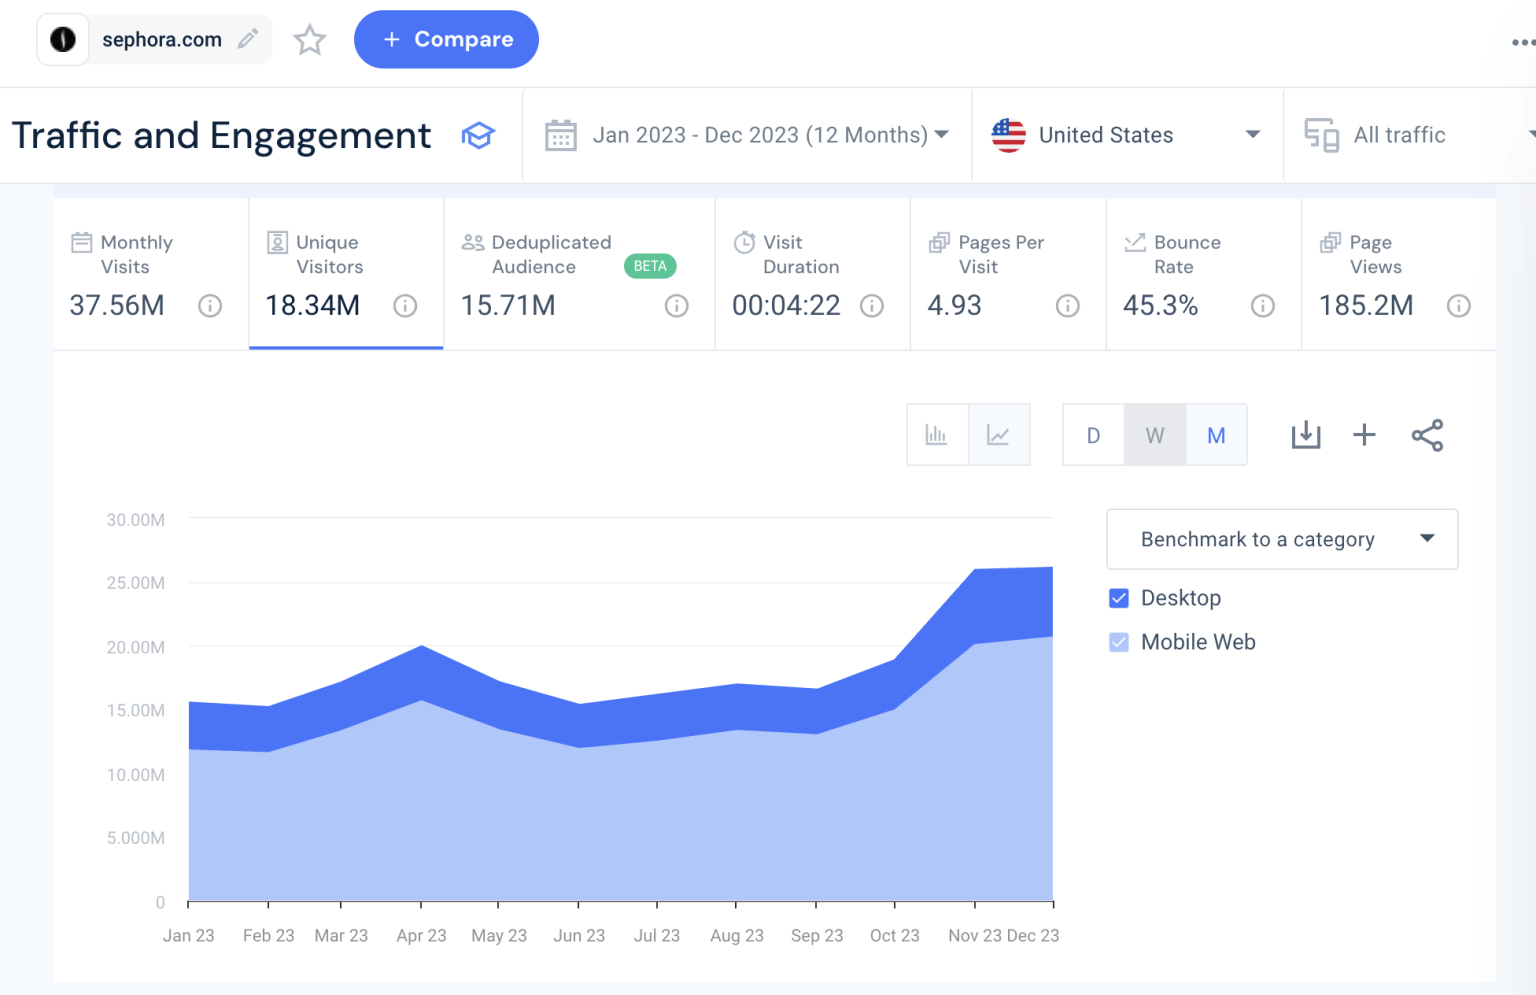Change country from United States

(1125, 135)
